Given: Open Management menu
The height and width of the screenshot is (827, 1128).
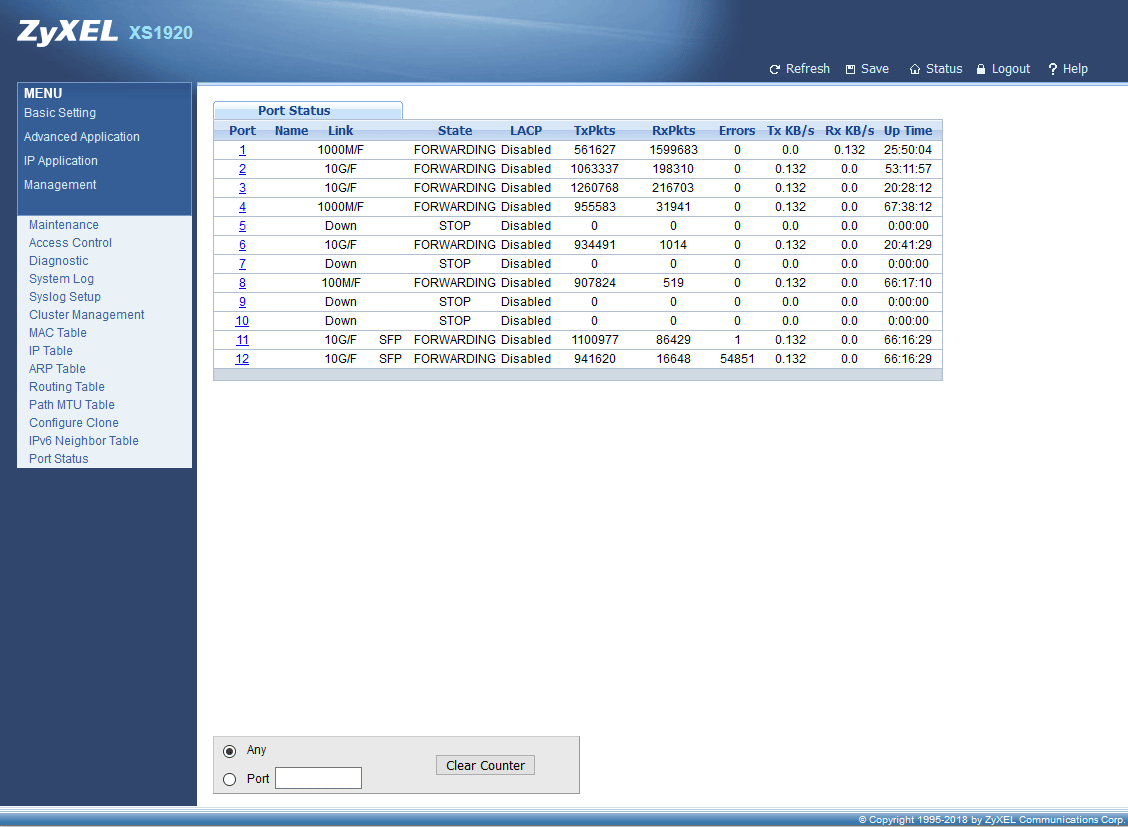Looking at the screenshot, I should pos(60,185).
